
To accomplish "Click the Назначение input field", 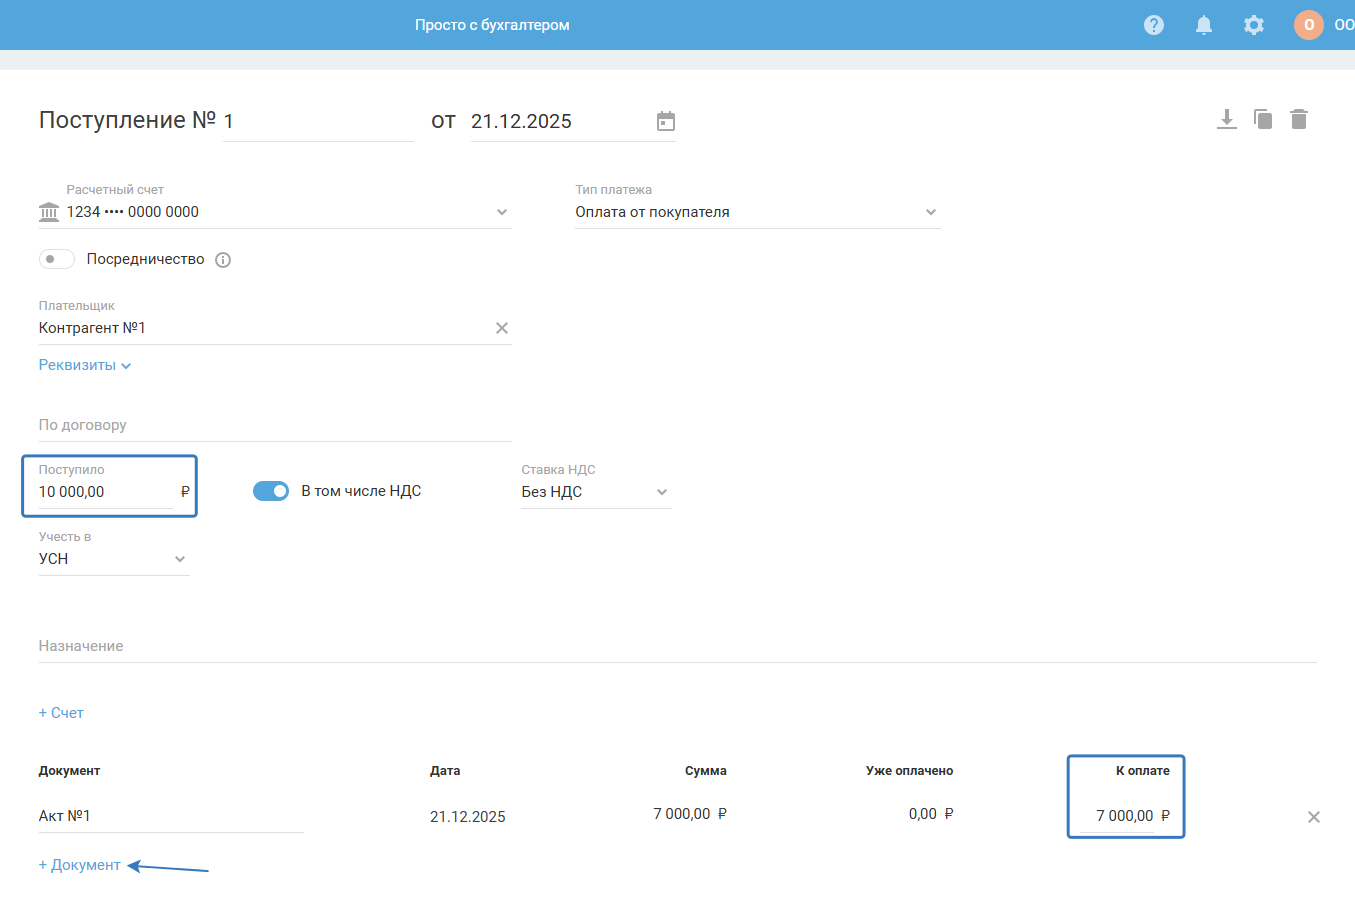I will tap(676, 646).
